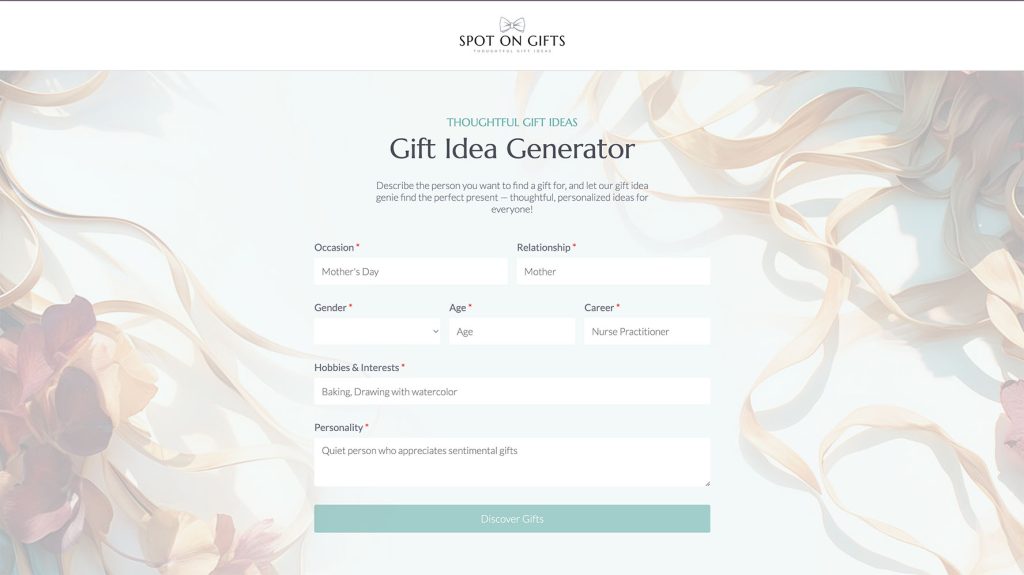Open the Gender dropdown
Screen dimensions: 1024x575
pyautogui.click(x=376, y=331)
